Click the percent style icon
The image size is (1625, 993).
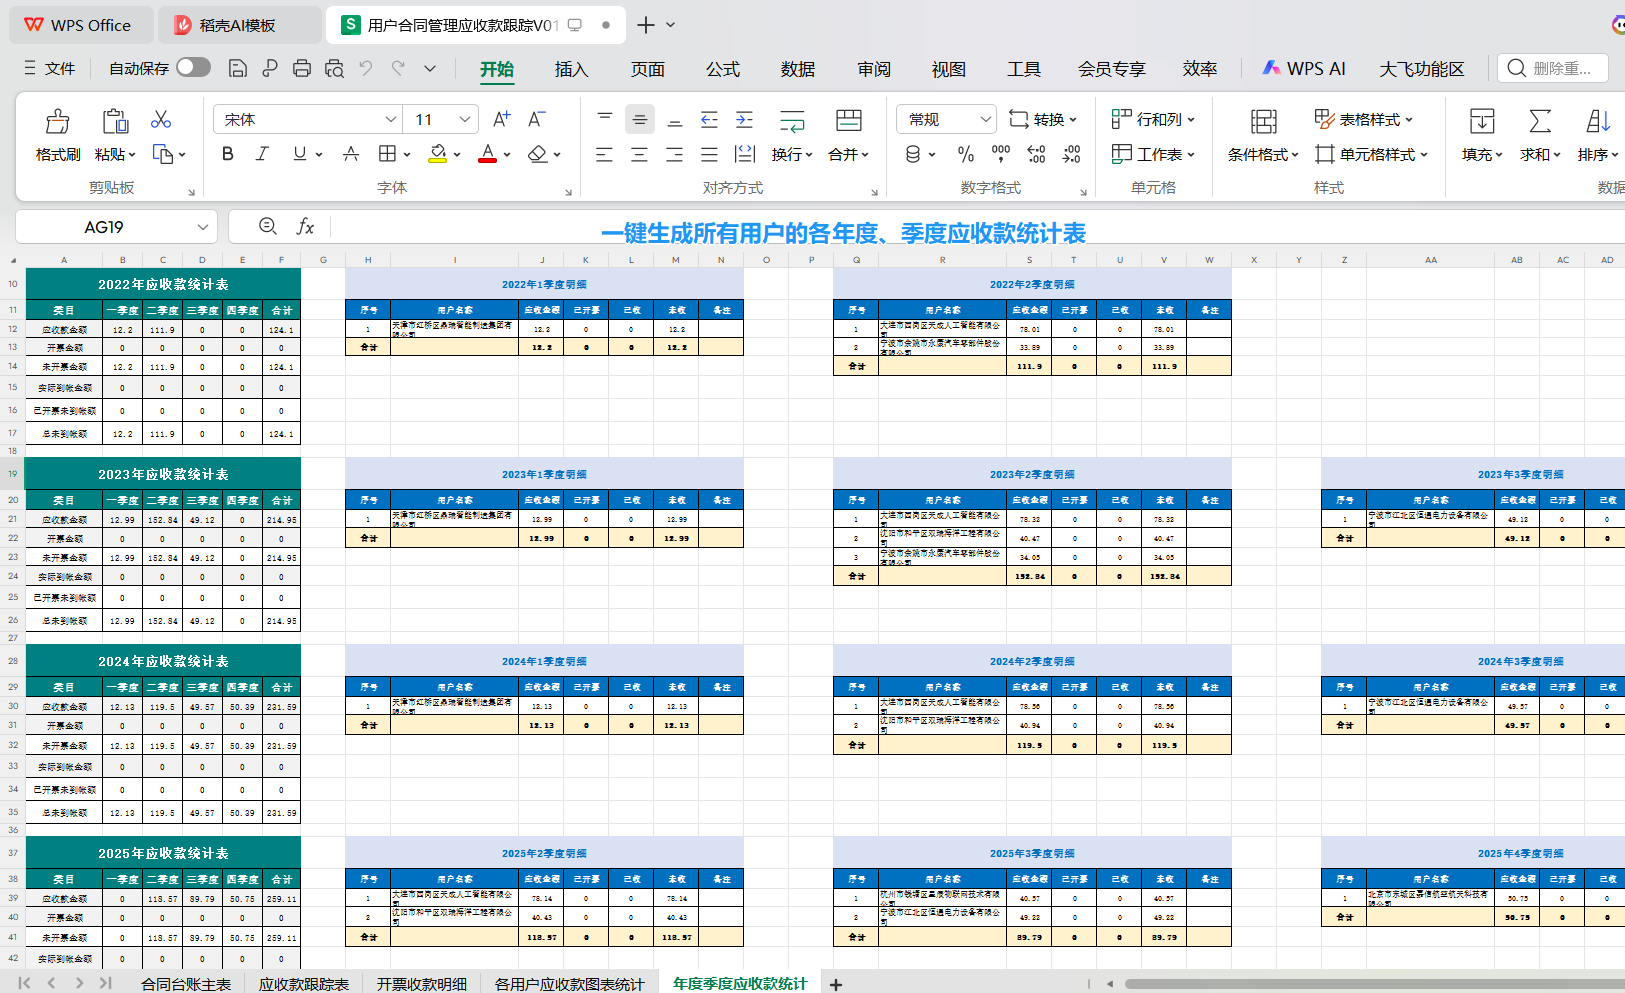965,154
